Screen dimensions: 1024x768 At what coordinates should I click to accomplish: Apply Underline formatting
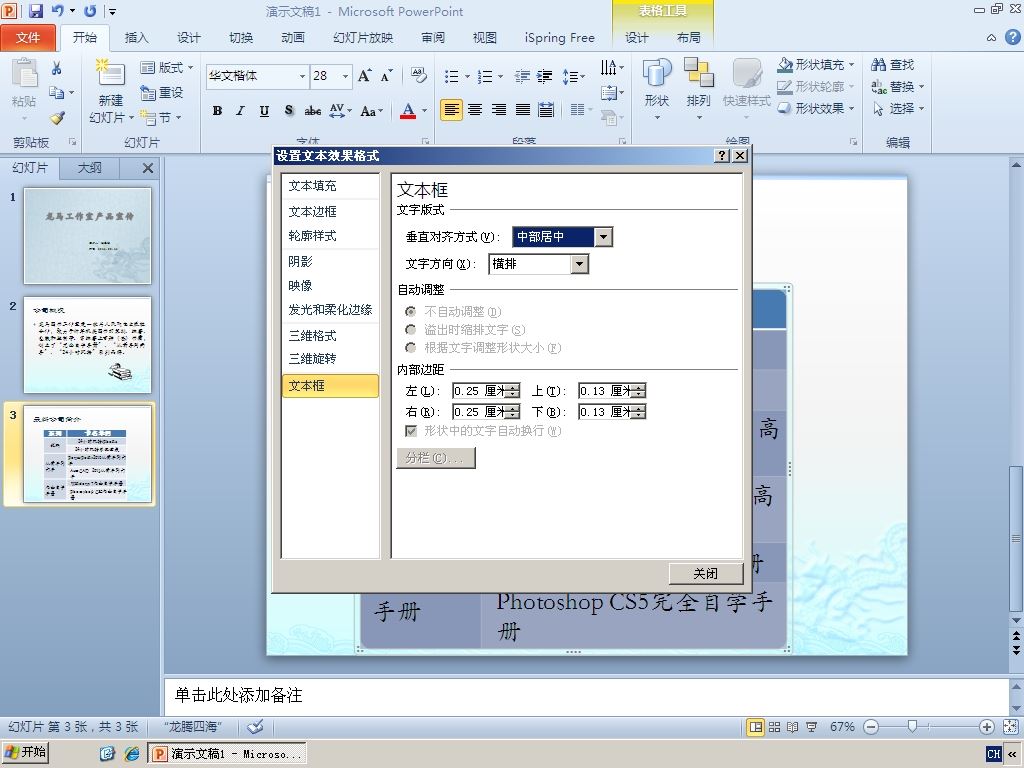pos(264,111)
